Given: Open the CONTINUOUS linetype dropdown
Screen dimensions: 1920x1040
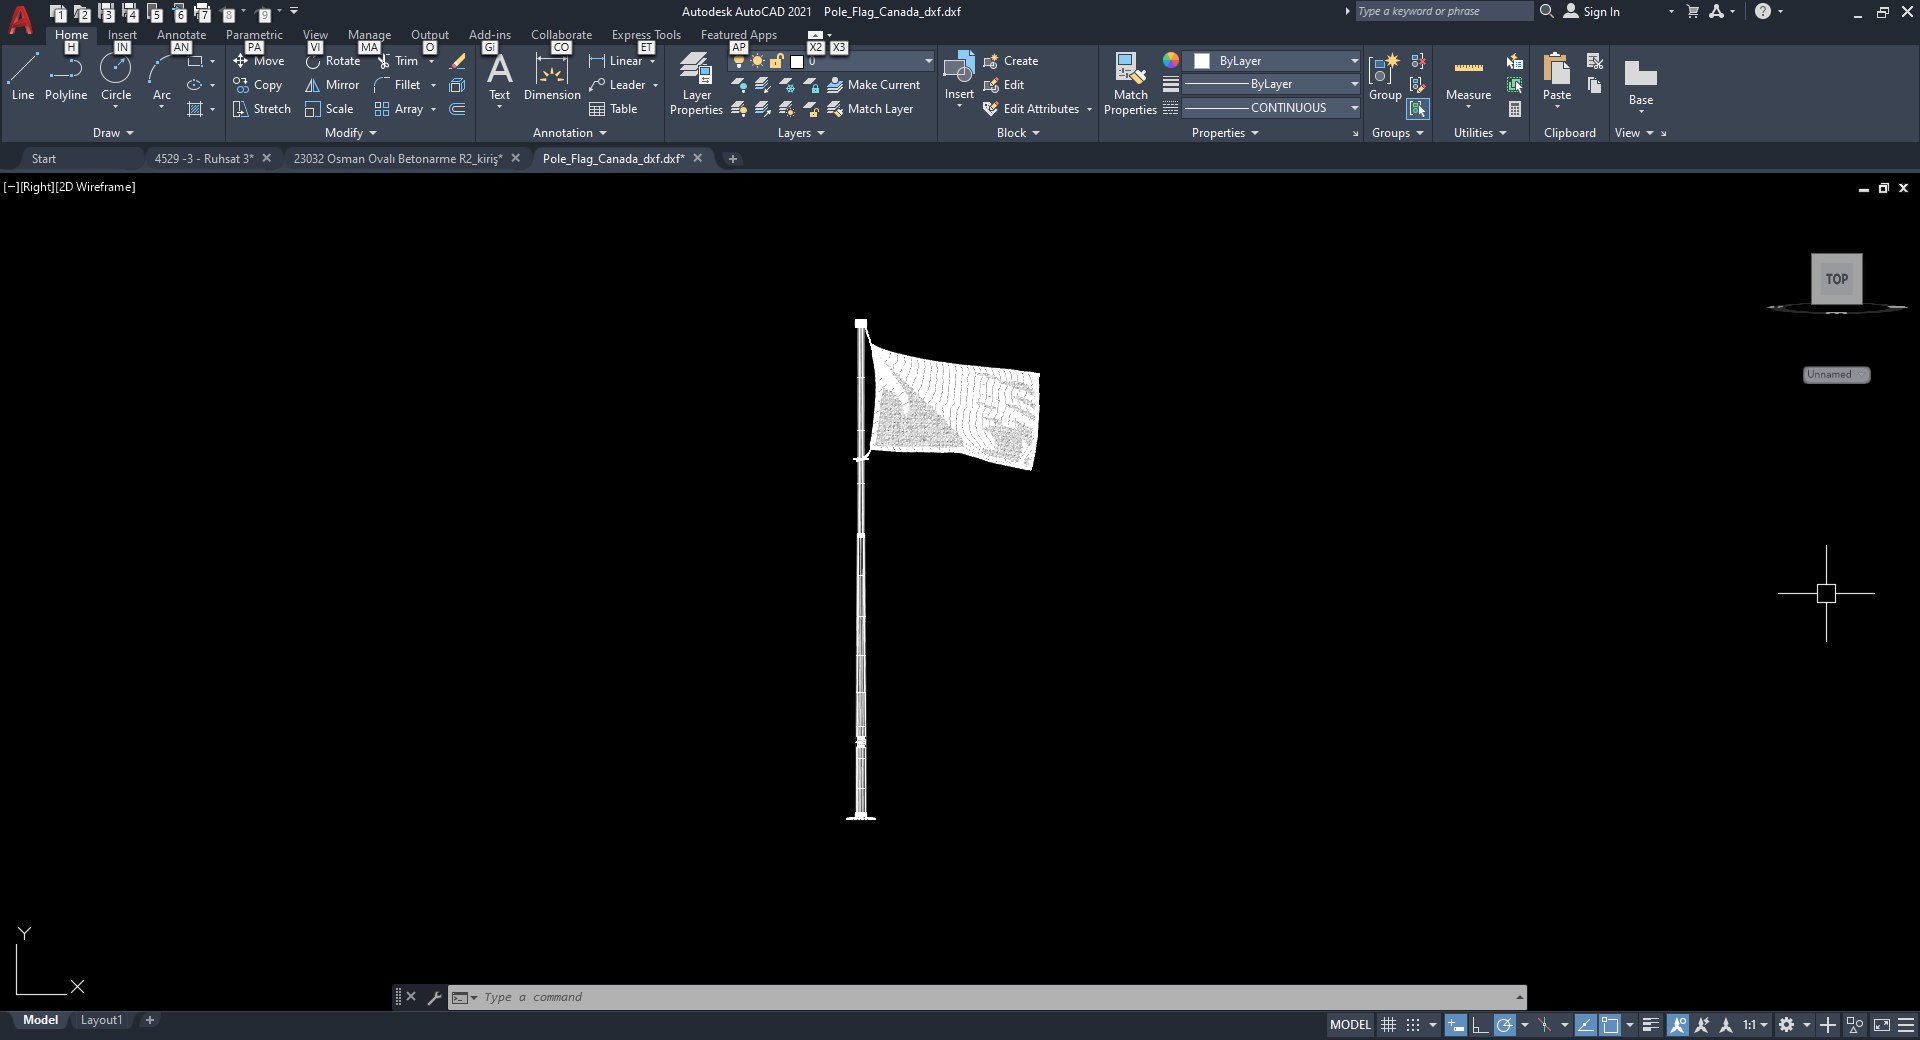Looking at the screenshot, I should click(1272, 108).
